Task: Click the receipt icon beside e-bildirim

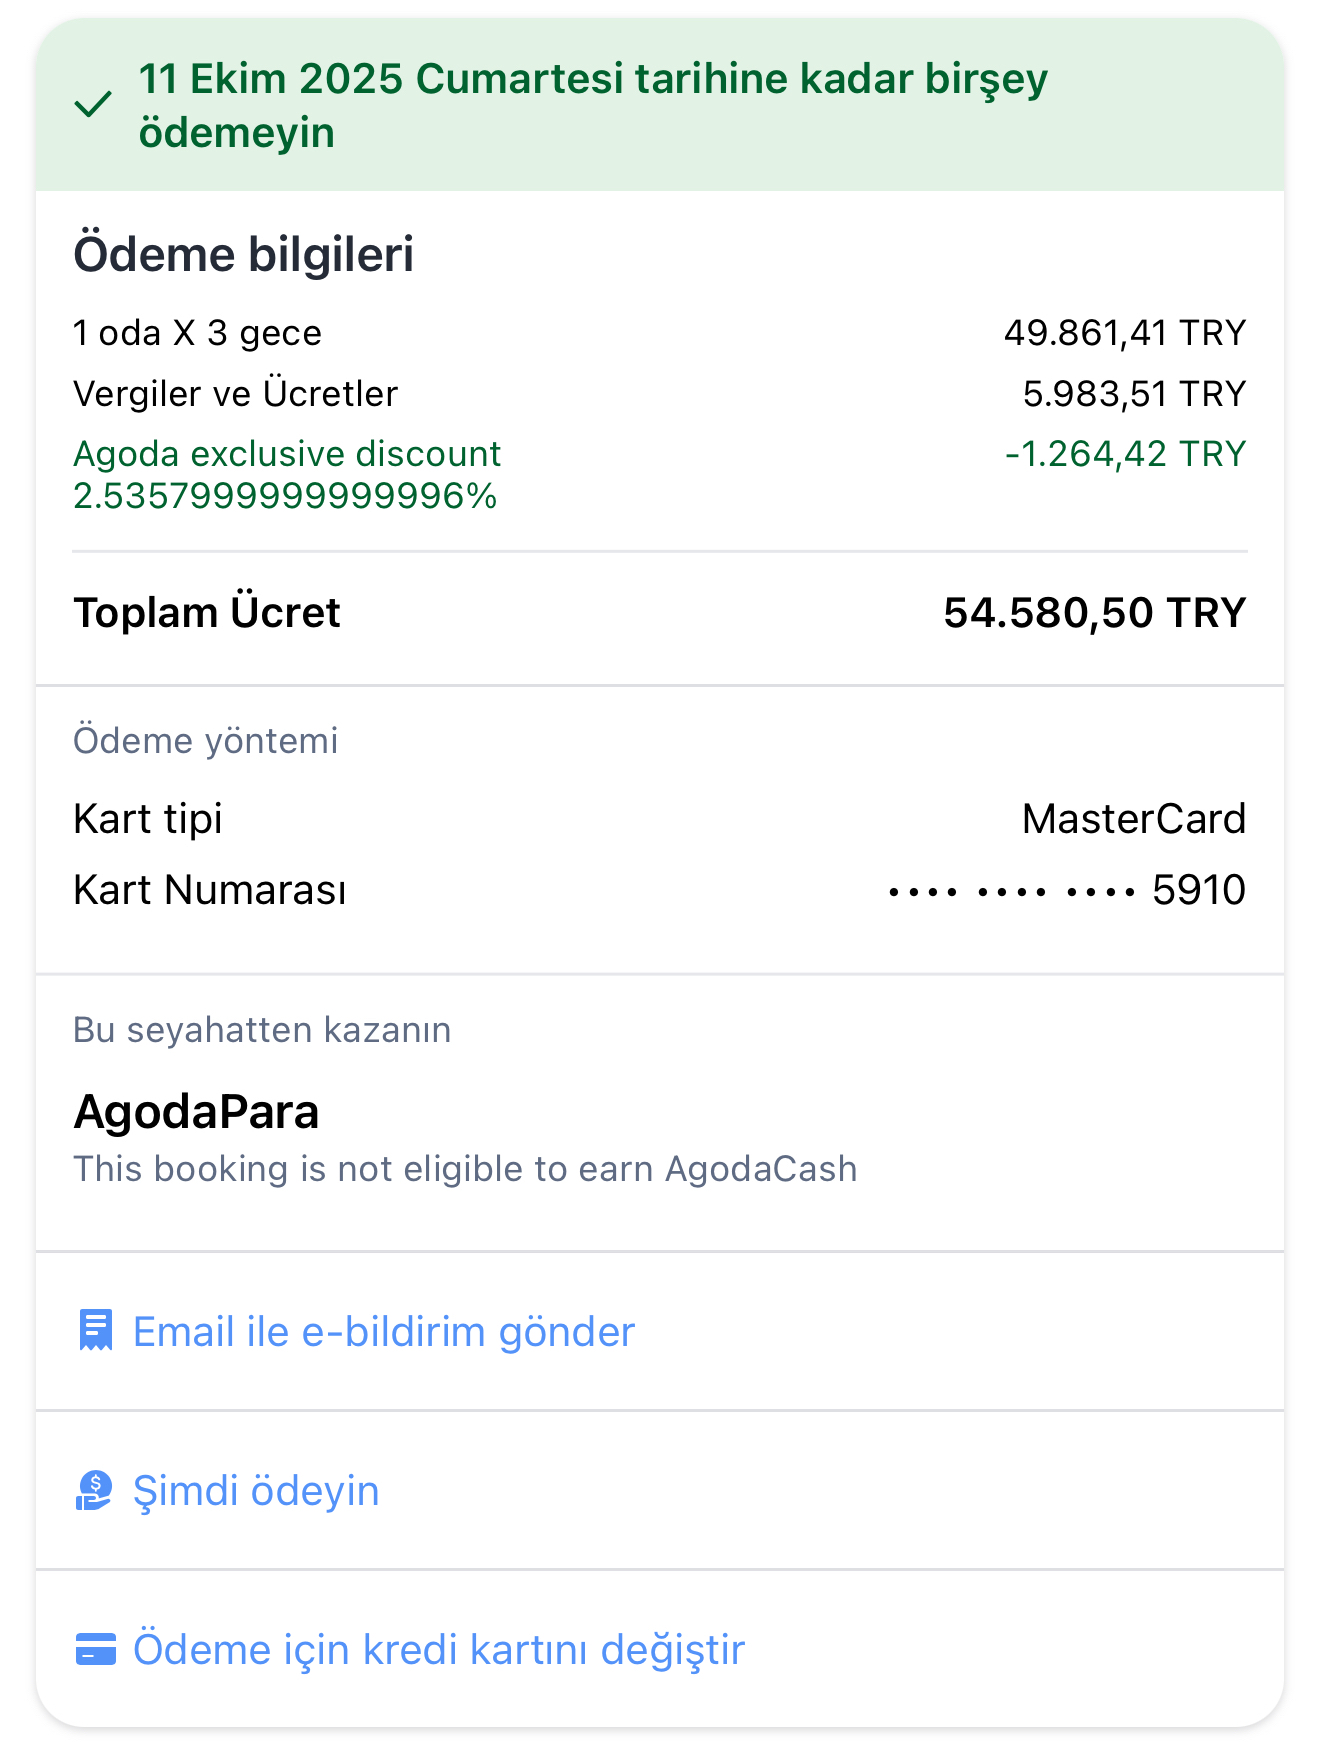Action: click(x=96, y=1331)
